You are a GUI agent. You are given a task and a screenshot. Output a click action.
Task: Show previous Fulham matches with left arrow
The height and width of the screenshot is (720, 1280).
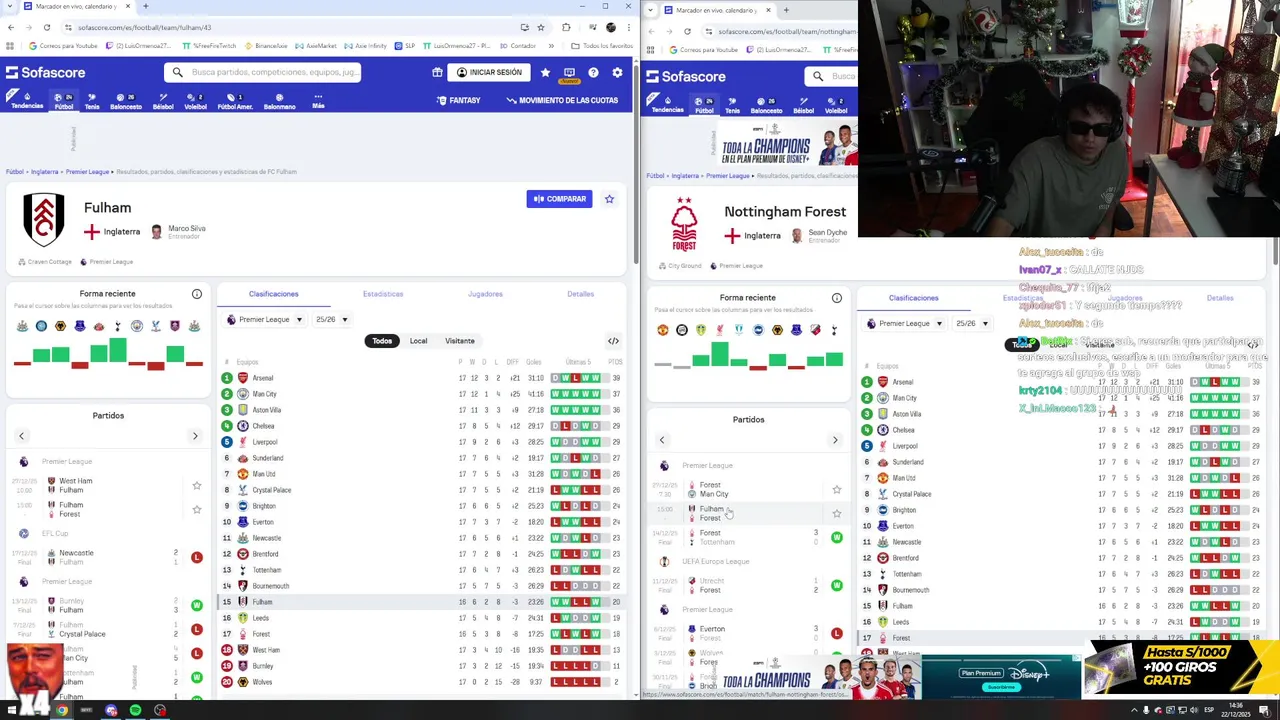pos(21,436)
